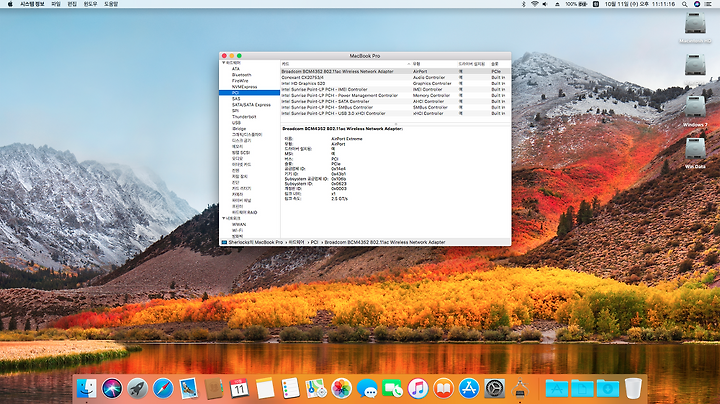Image resolution: width=720 pixels, height=404 pixels.
Task: Open the Trash in Dock
Action: pos(633,388)
